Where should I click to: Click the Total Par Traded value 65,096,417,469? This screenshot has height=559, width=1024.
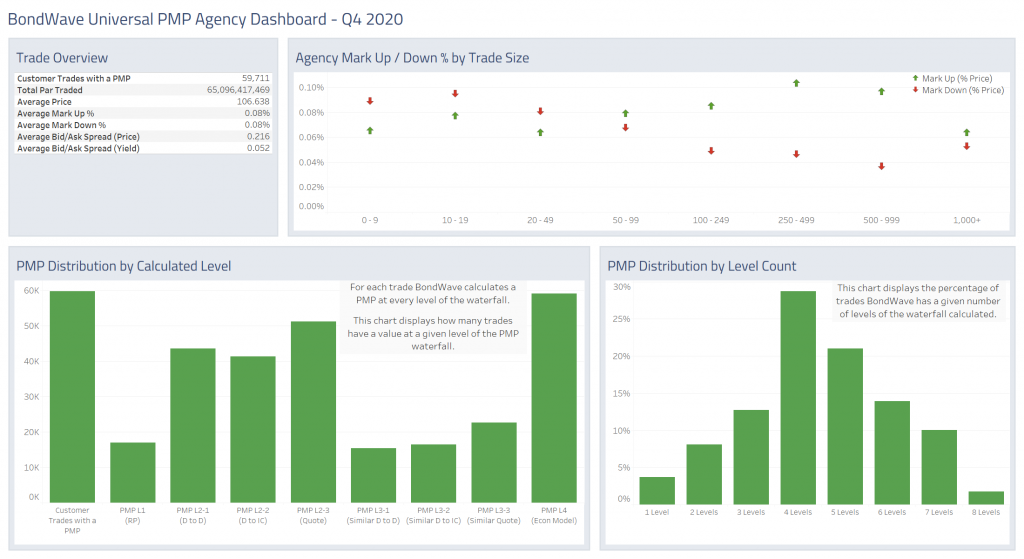coord(238,89)
